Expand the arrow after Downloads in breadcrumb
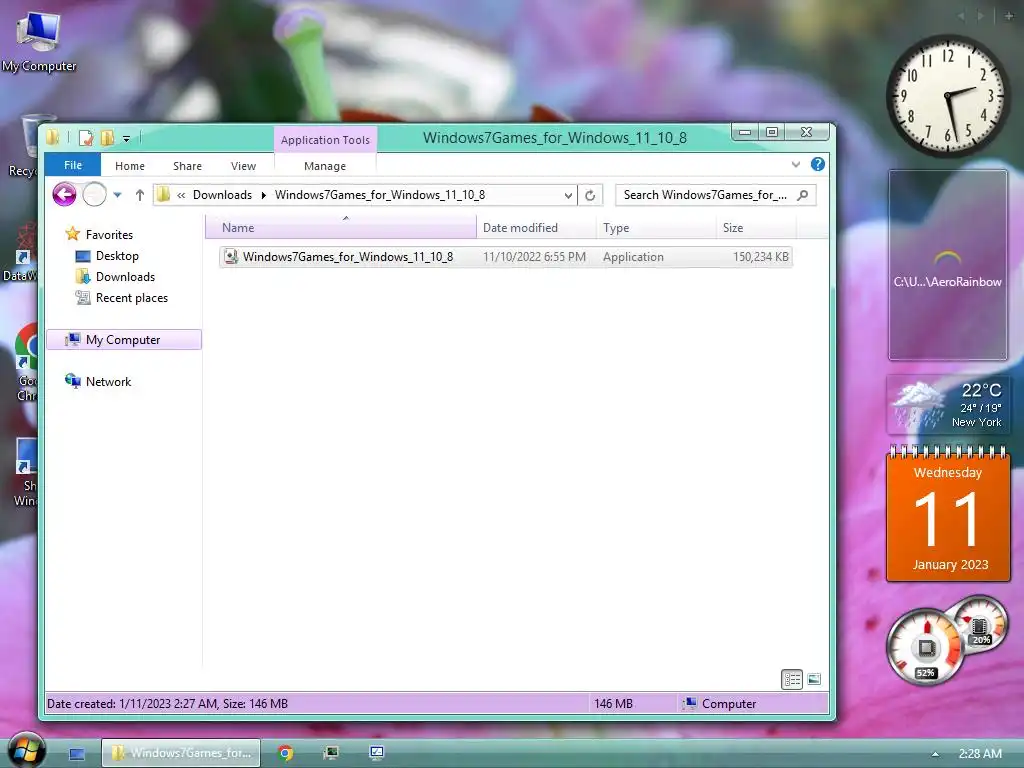This screenshot has height=768, width=1024. (264, 195)
